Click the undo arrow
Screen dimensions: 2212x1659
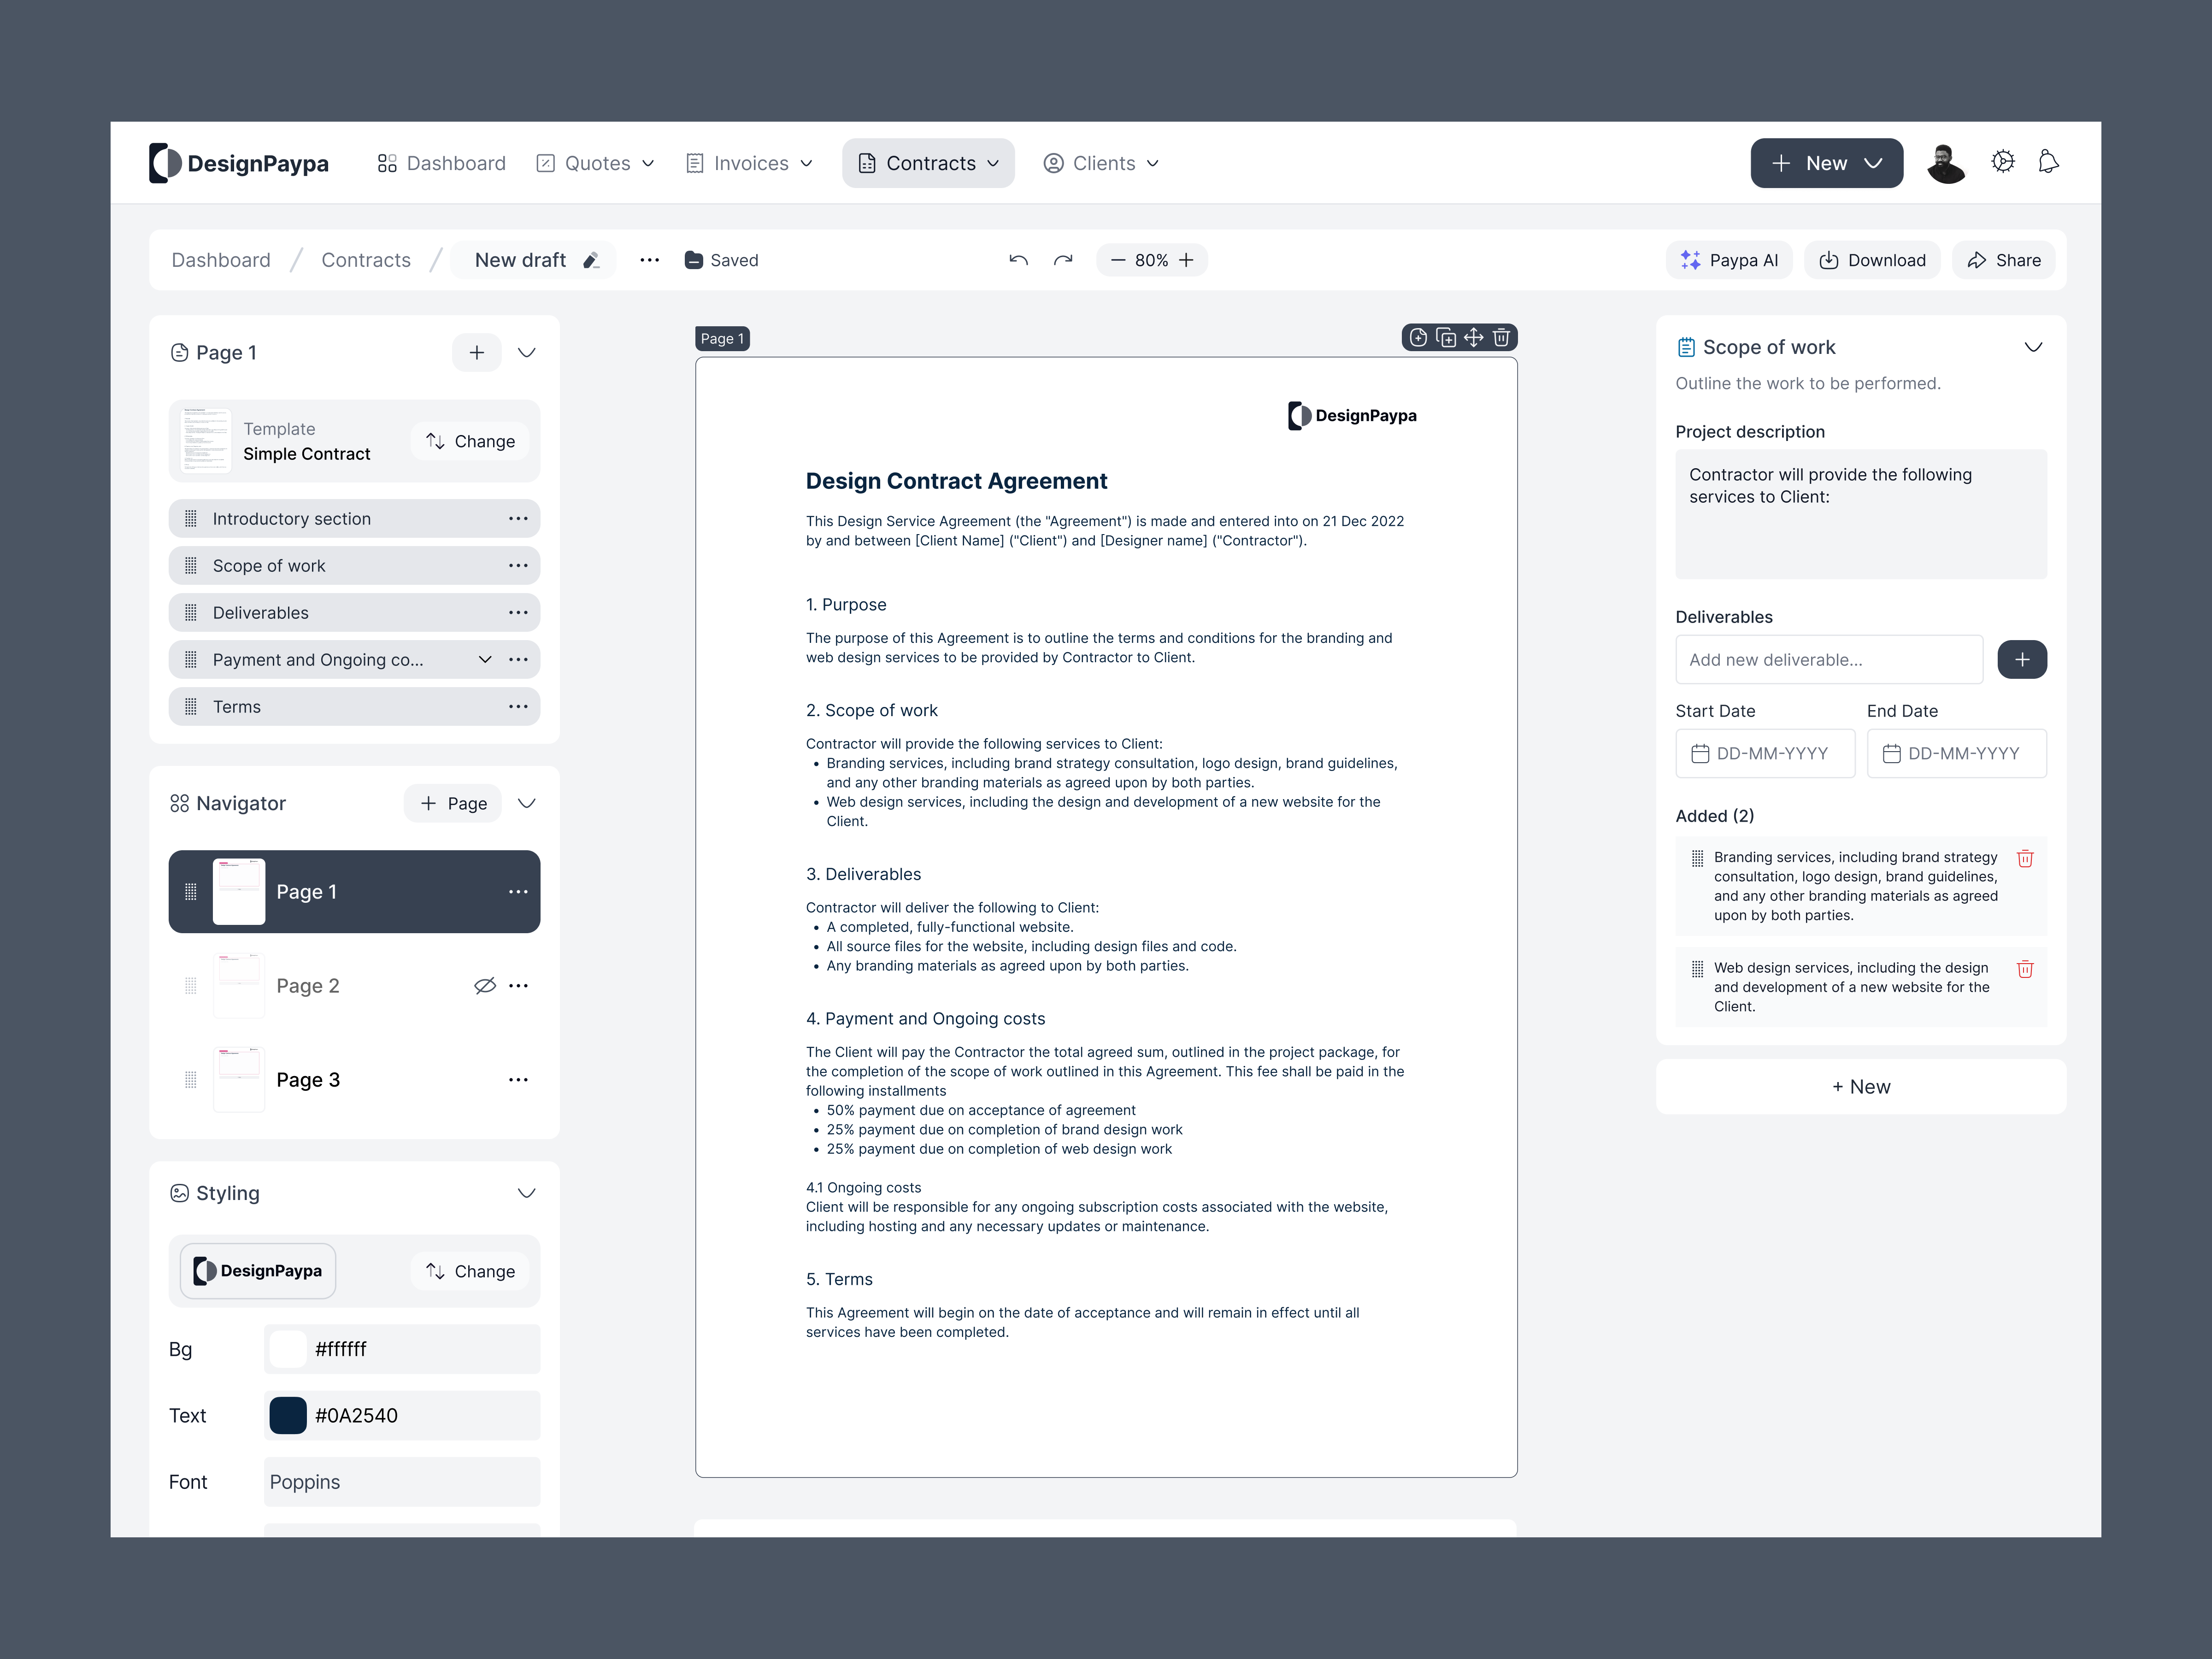(1018, 260)
